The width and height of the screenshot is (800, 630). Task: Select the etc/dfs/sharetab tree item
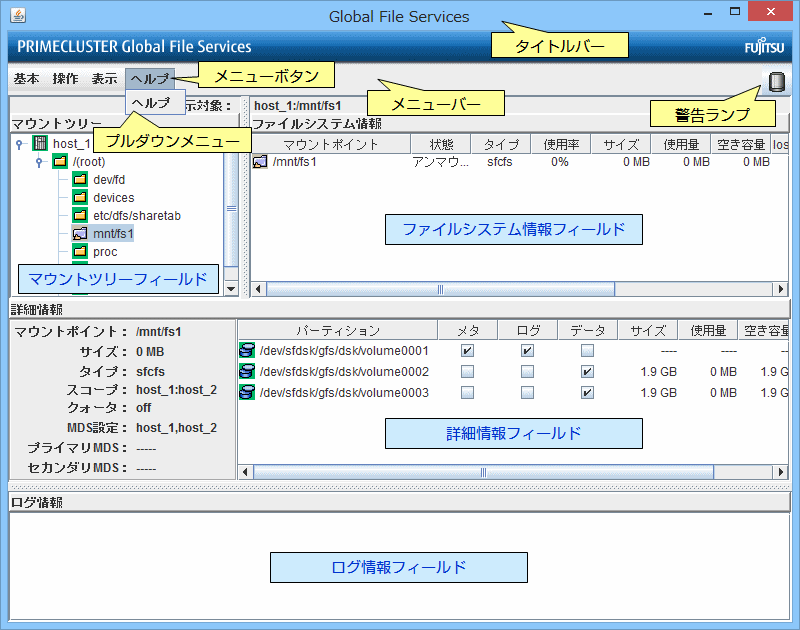(x=137, y=215)
